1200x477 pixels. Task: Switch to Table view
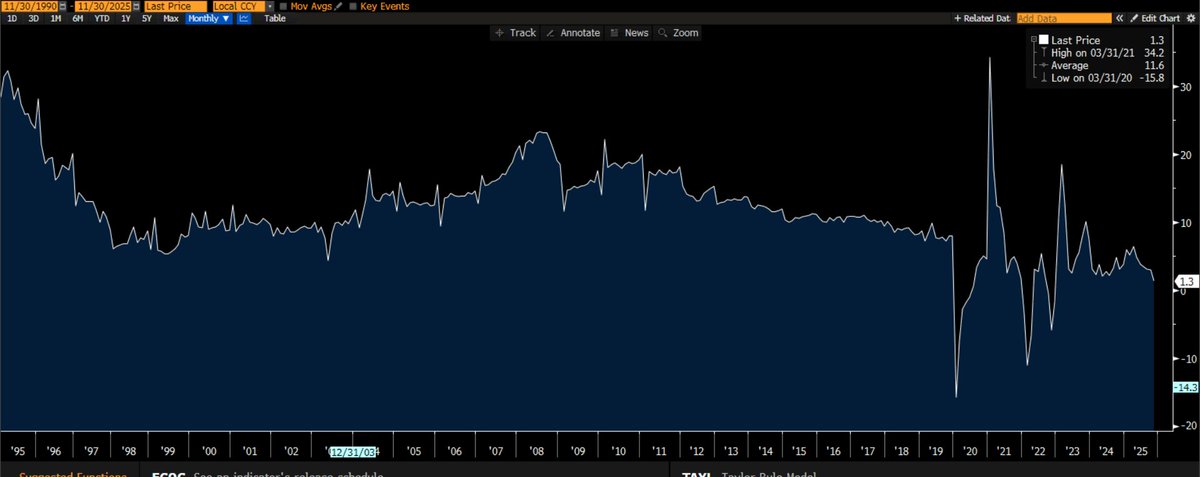[x=275, y=18]
